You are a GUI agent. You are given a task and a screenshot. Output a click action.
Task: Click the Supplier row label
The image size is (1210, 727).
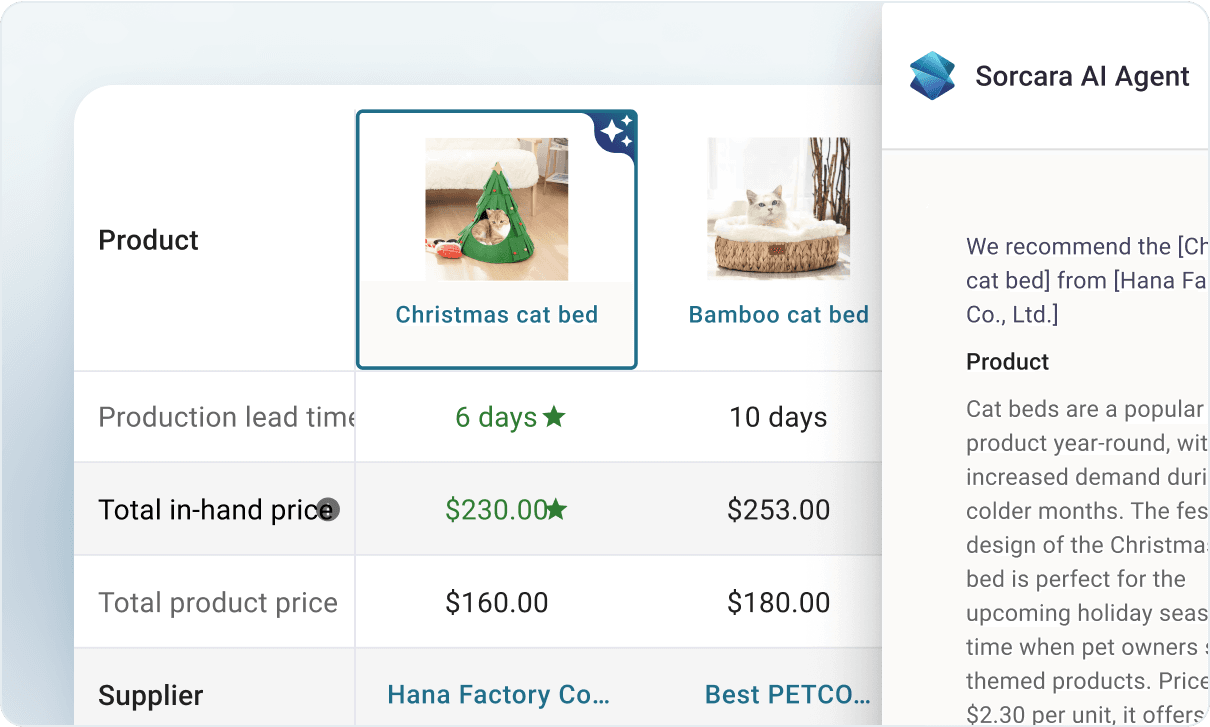point(151,695)
